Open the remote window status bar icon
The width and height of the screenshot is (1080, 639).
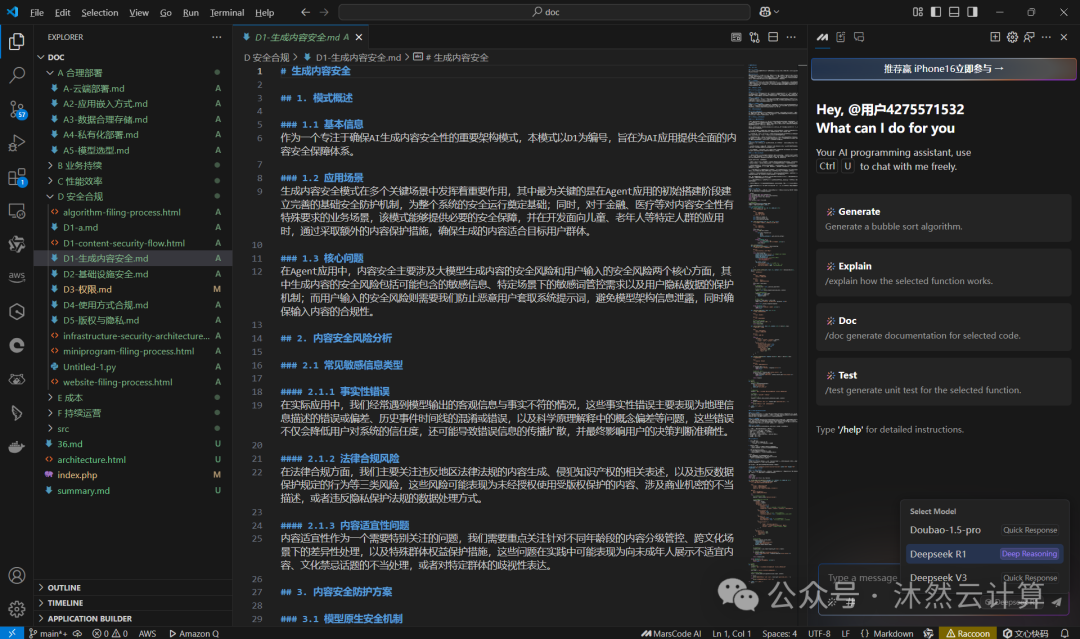pos(12,633)
